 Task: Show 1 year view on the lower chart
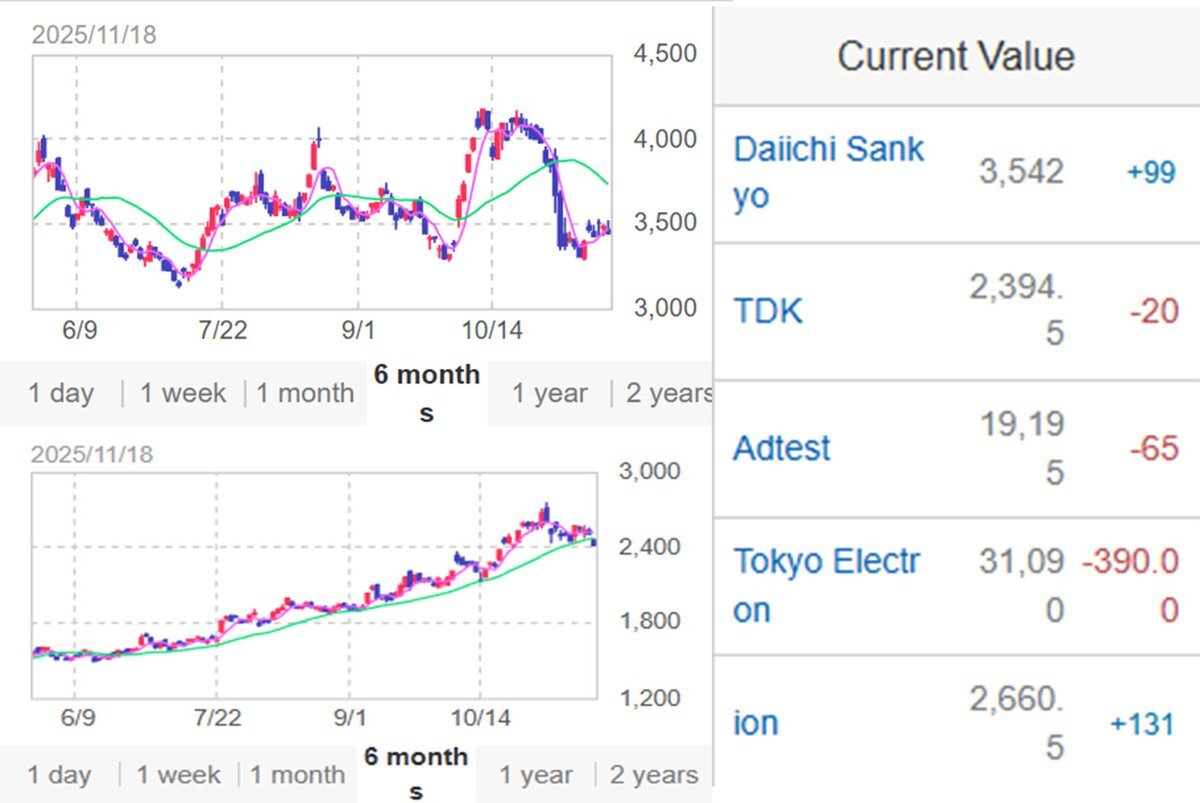[x=536, y=775]
